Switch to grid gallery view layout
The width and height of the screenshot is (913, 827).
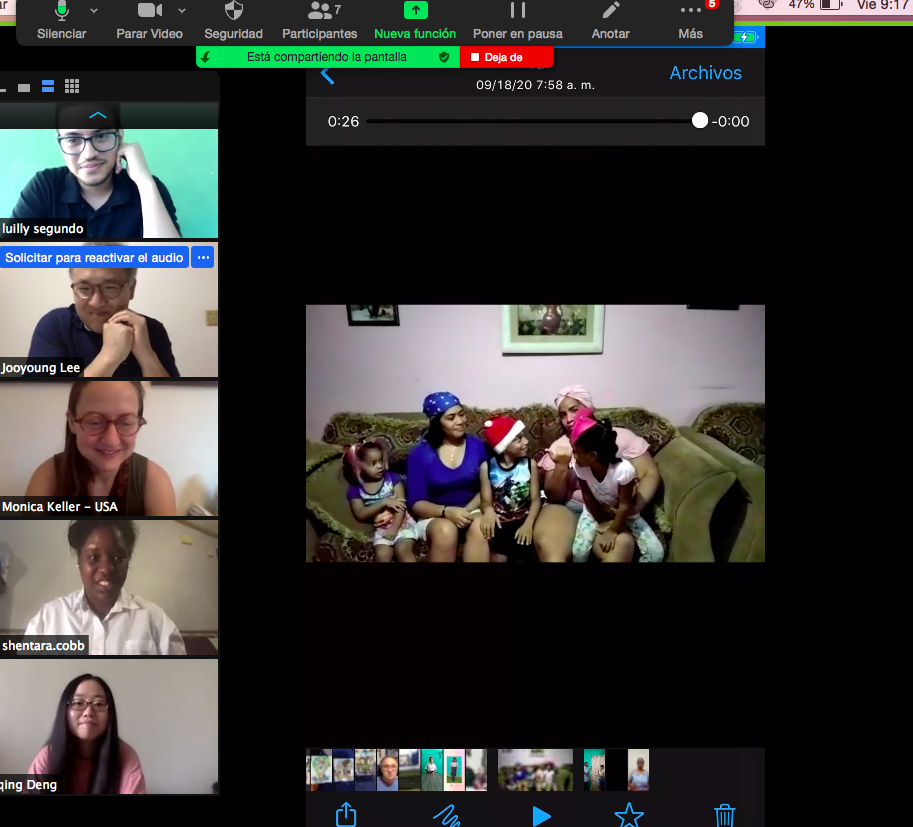tap(72, 86)
